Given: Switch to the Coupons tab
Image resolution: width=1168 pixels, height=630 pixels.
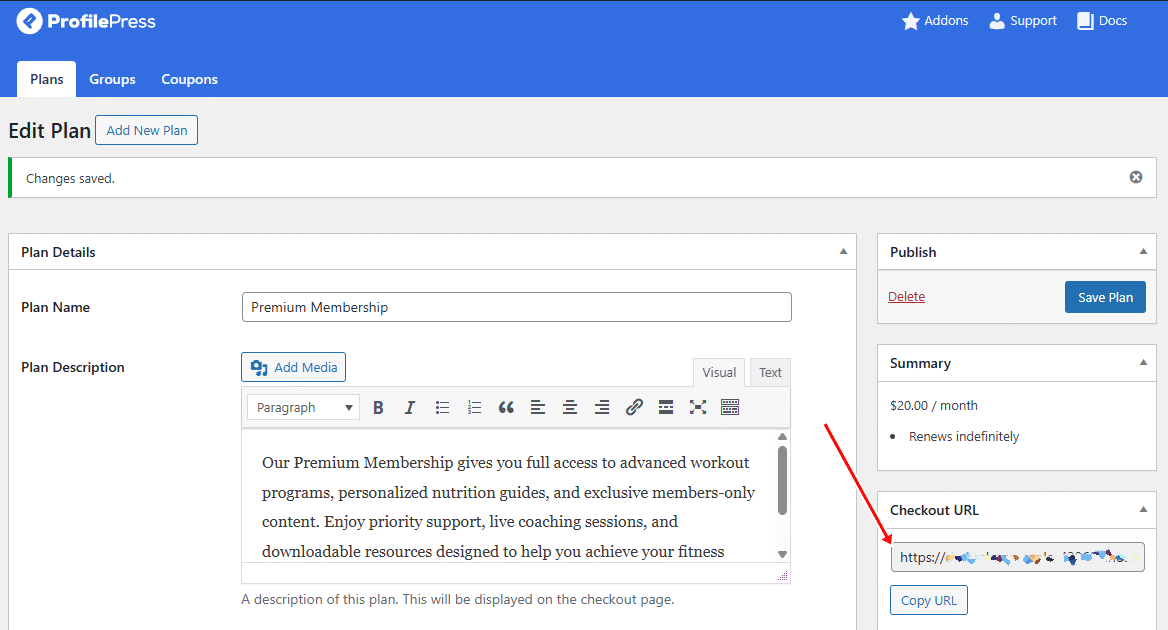Looking at the screenshot, I should (x=189, y=79).
